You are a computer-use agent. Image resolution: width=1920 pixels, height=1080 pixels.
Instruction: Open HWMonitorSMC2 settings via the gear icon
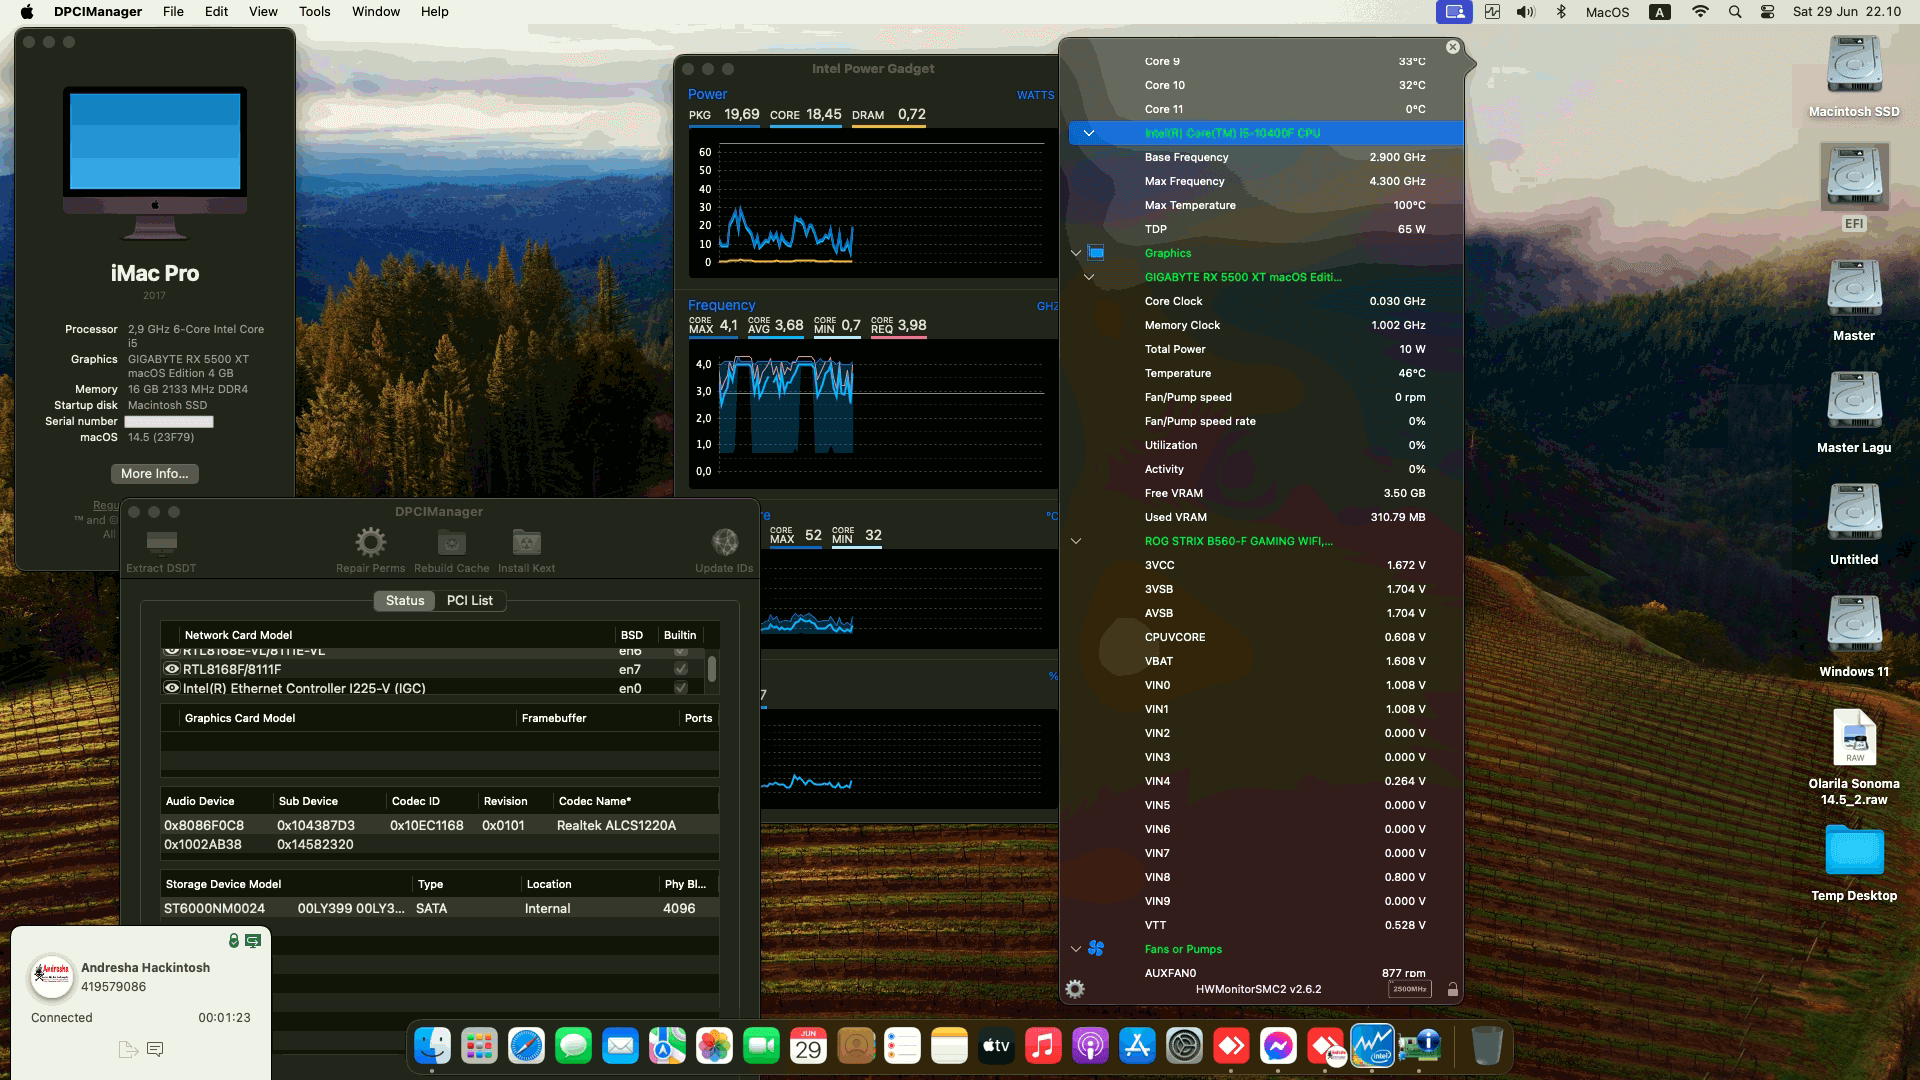click(1075, 989)
